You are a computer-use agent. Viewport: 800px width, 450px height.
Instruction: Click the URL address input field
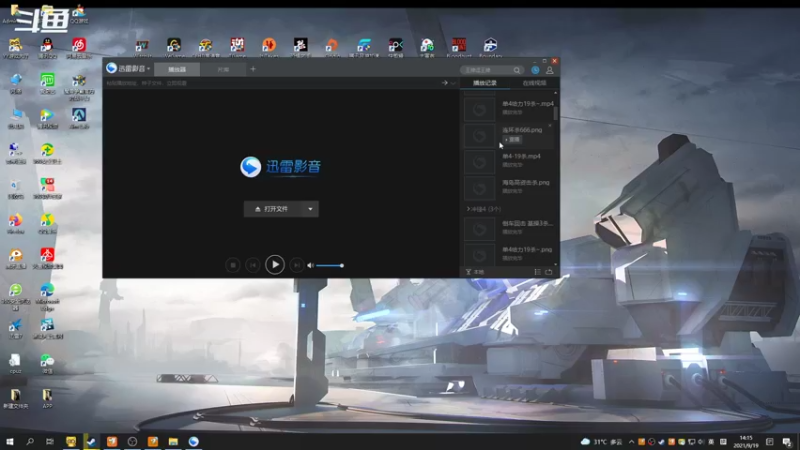(270, 83)
